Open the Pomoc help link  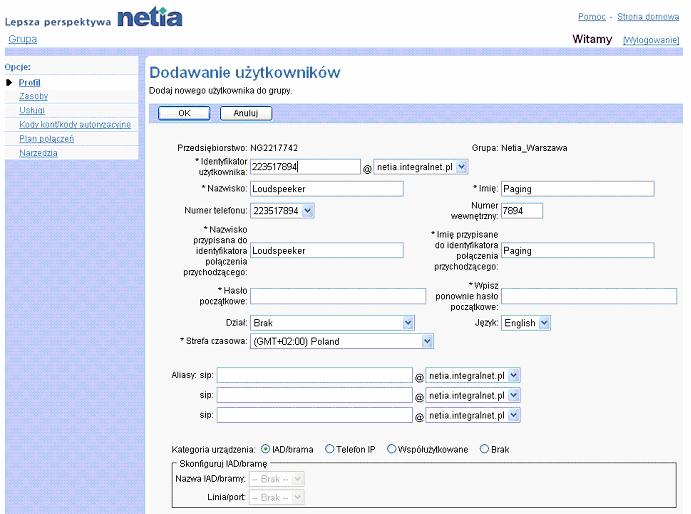coord(592,17)
